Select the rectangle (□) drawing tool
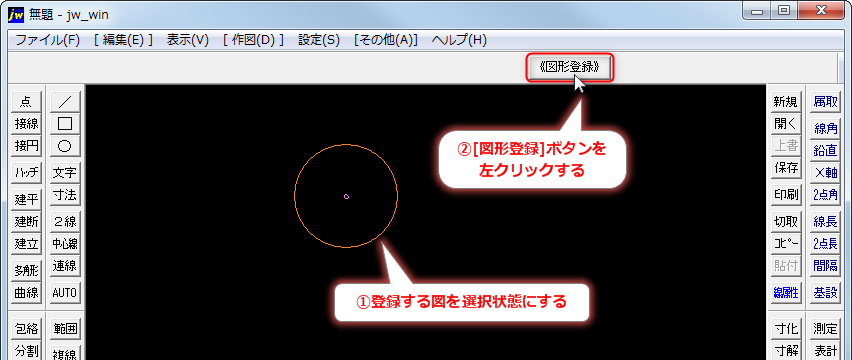Screen dimensions: 852x360 tap(65, 123)
